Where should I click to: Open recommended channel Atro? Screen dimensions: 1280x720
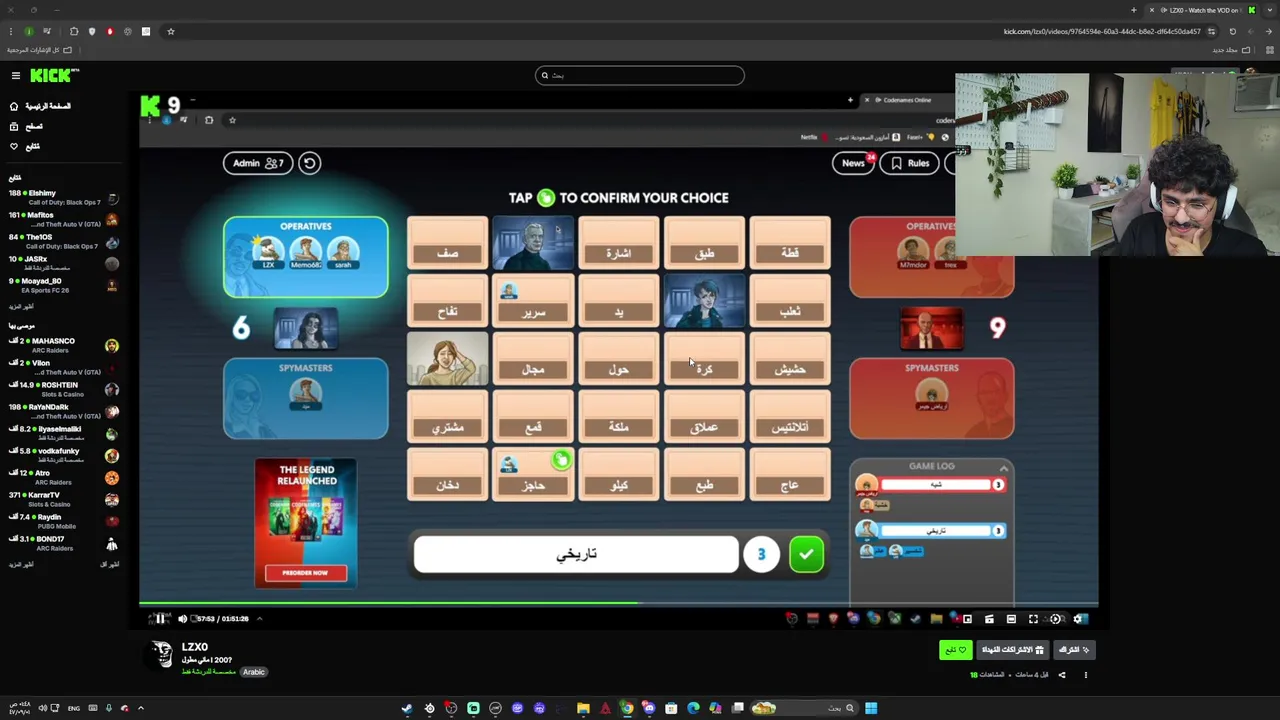tap(62, 477)
